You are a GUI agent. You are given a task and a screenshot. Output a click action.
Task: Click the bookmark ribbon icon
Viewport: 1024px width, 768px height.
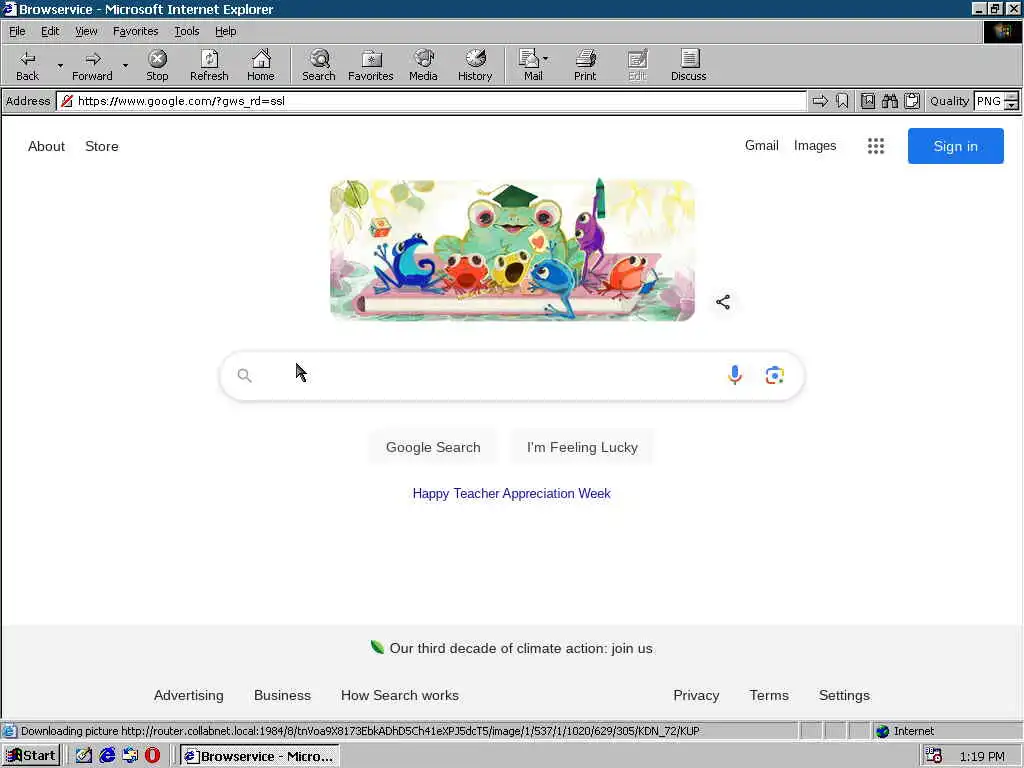[x=842, y=101]
